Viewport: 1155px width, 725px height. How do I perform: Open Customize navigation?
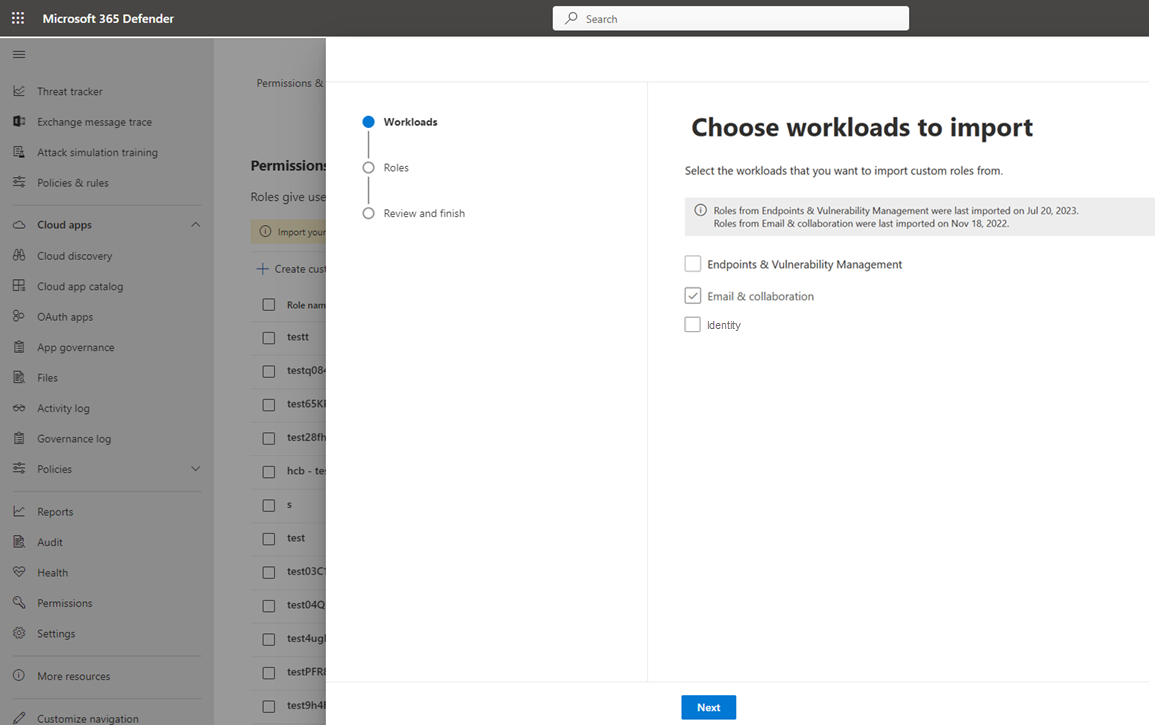[x=87, y=718]
